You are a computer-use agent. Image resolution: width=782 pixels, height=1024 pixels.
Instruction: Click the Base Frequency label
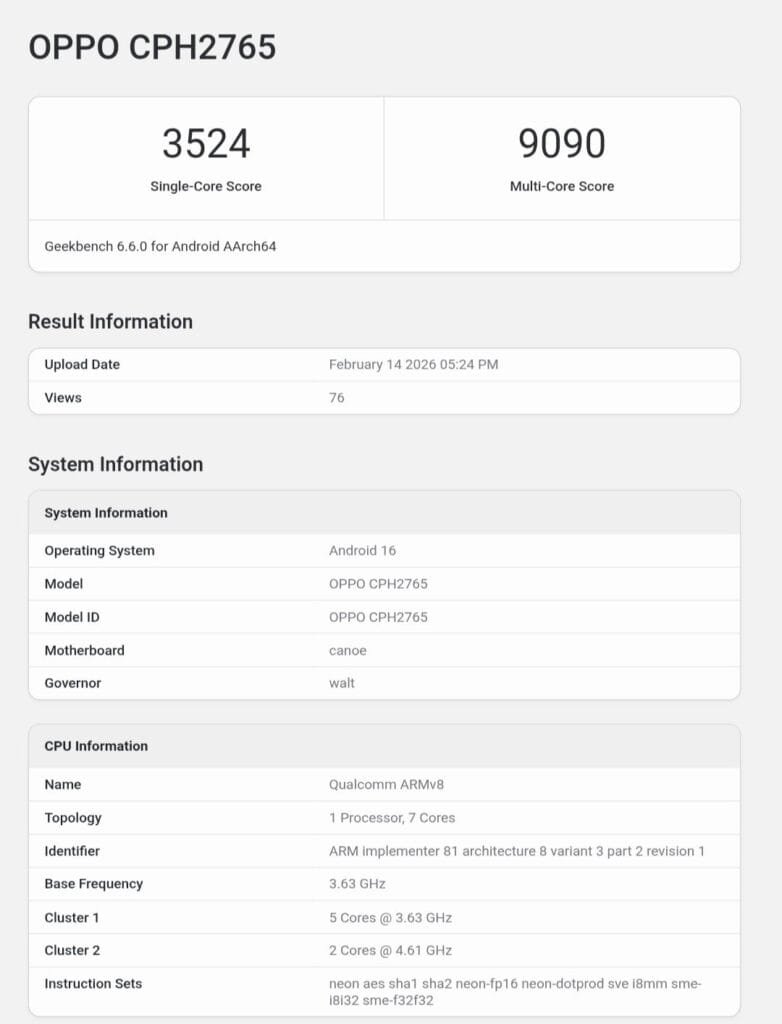(93, 884)
